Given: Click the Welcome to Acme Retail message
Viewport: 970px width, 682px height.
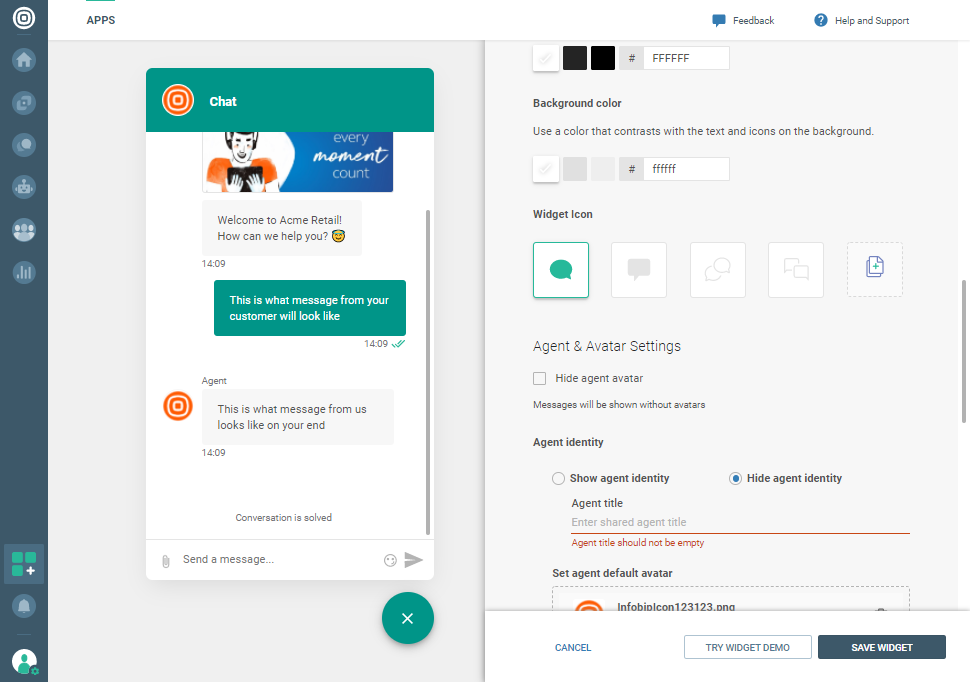Looking at the screenshot, I should click(x=281, y=228).
